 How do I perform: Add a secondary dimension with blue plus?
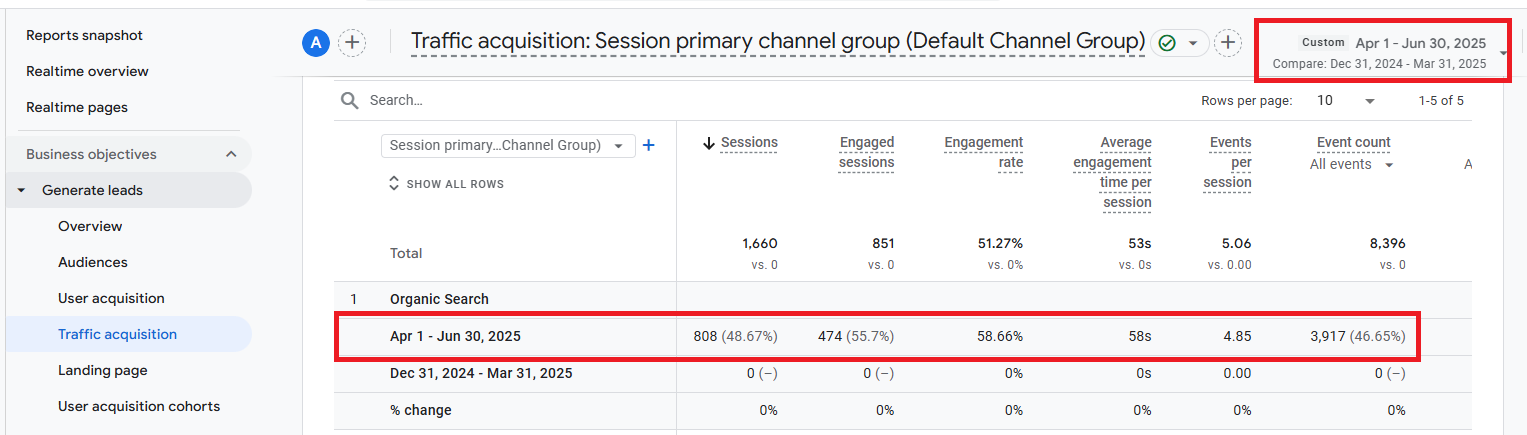point(648,145)
